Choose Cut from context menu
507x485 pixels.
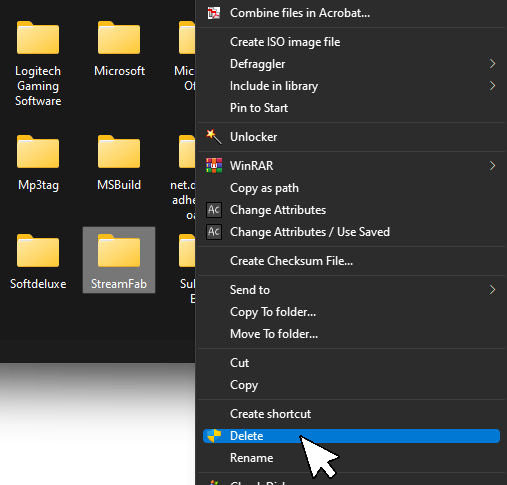(x=351, y=363)
